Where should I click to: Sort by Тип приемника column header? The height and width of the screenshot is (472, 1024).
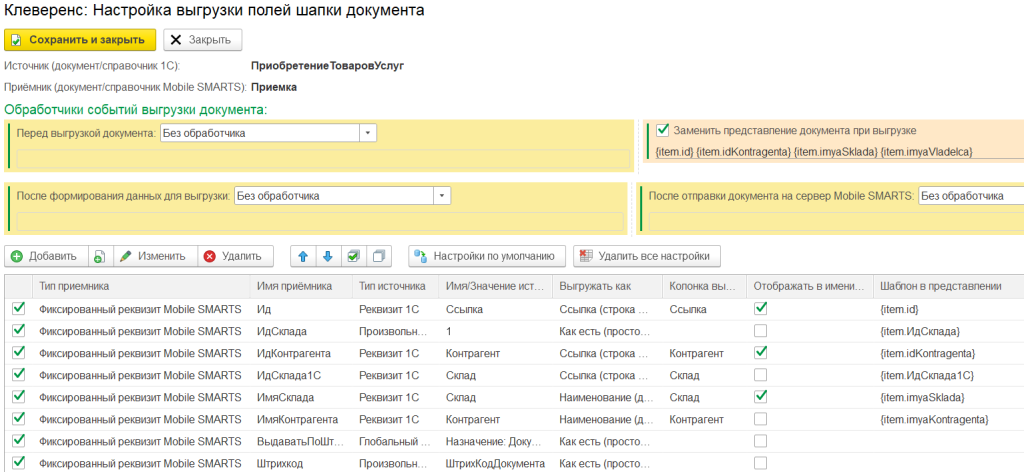140,286
